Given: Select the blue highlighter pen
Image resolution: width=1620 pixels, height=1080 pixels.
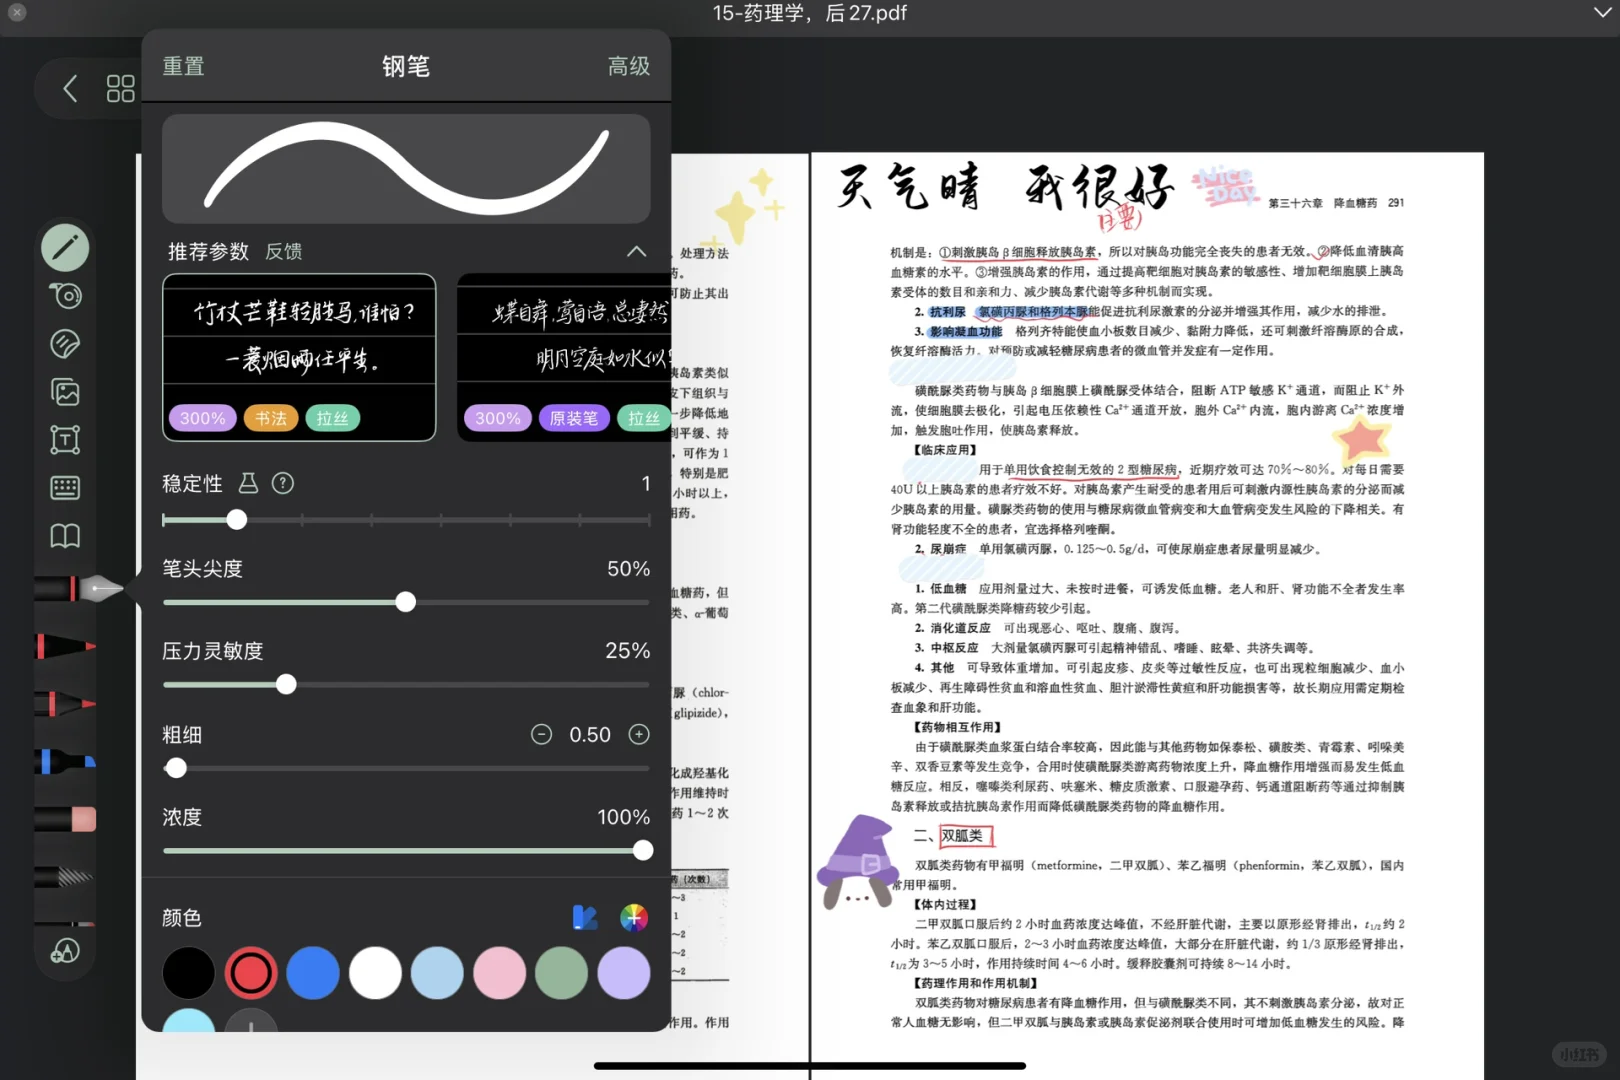Looking at the screenshot, I should pos(65,762).
